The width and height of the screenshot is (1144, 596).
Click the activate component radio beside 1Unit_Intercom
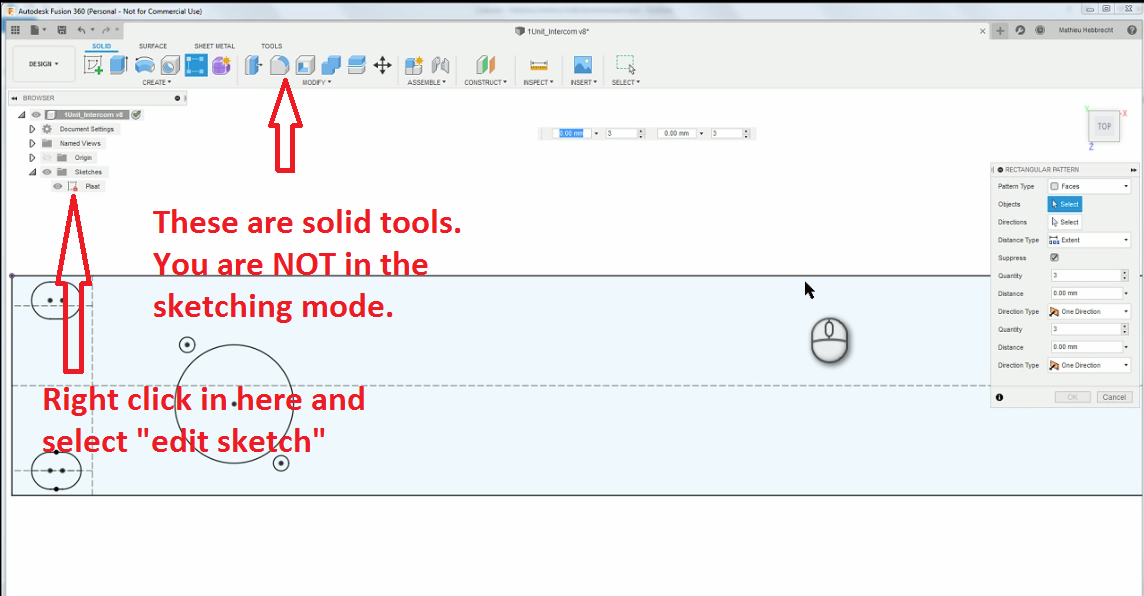(136, 115)
